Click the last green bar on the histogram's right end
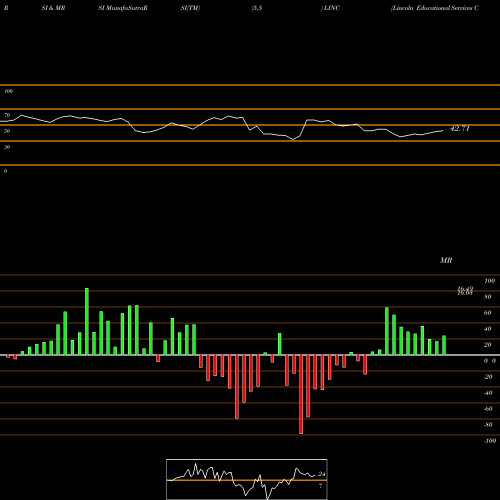This screenshot has height=500, width=500. (444, 345)
